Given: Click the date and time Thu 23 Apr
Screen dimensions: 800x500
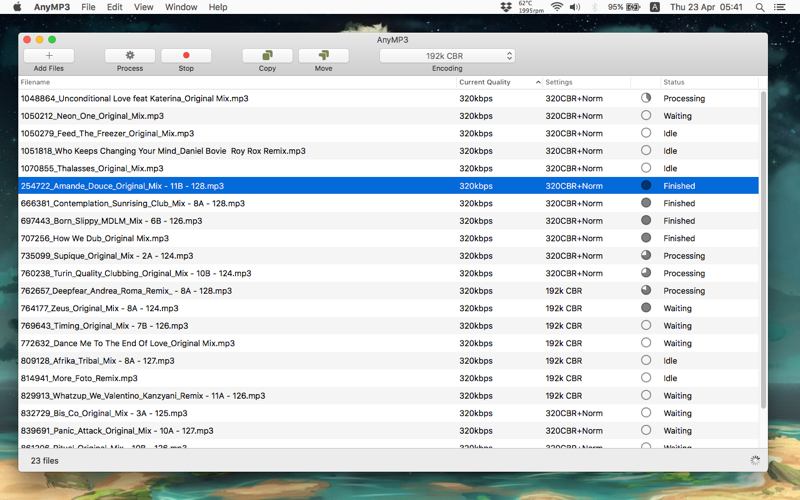Looking at the screenshot, I should [x=706, y=7].
